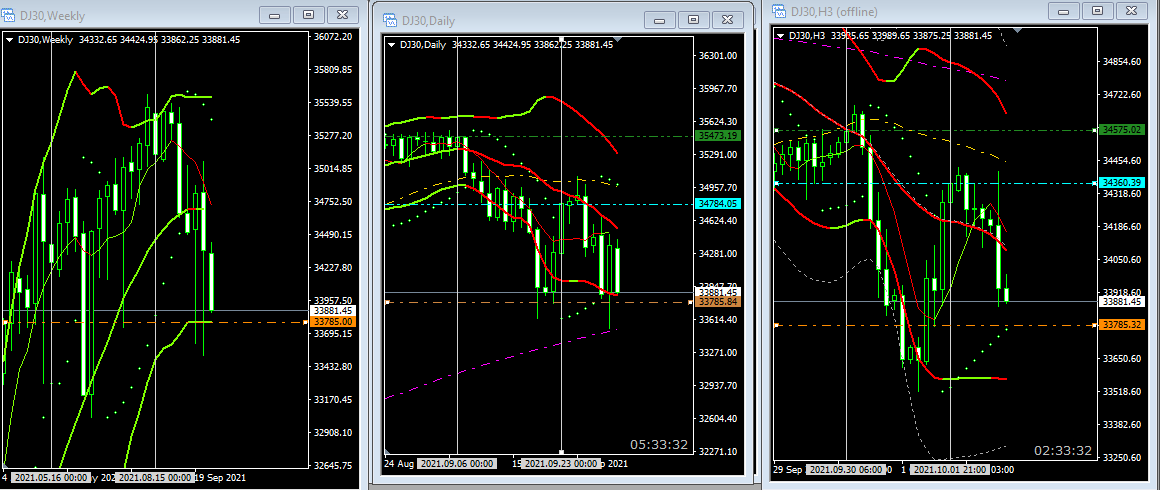Click the chart shift triangle in H3 chart
Screen dimensions: 1160x490
tap(1017, 30)
